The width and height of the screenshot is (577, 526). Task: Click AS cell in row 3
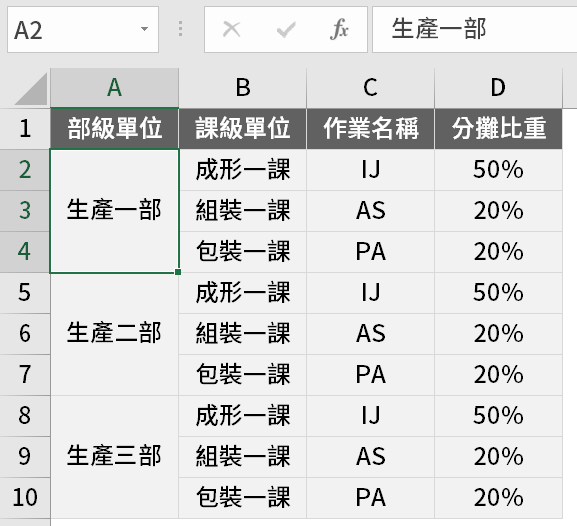pyautogui.click(x=370, y=211)
